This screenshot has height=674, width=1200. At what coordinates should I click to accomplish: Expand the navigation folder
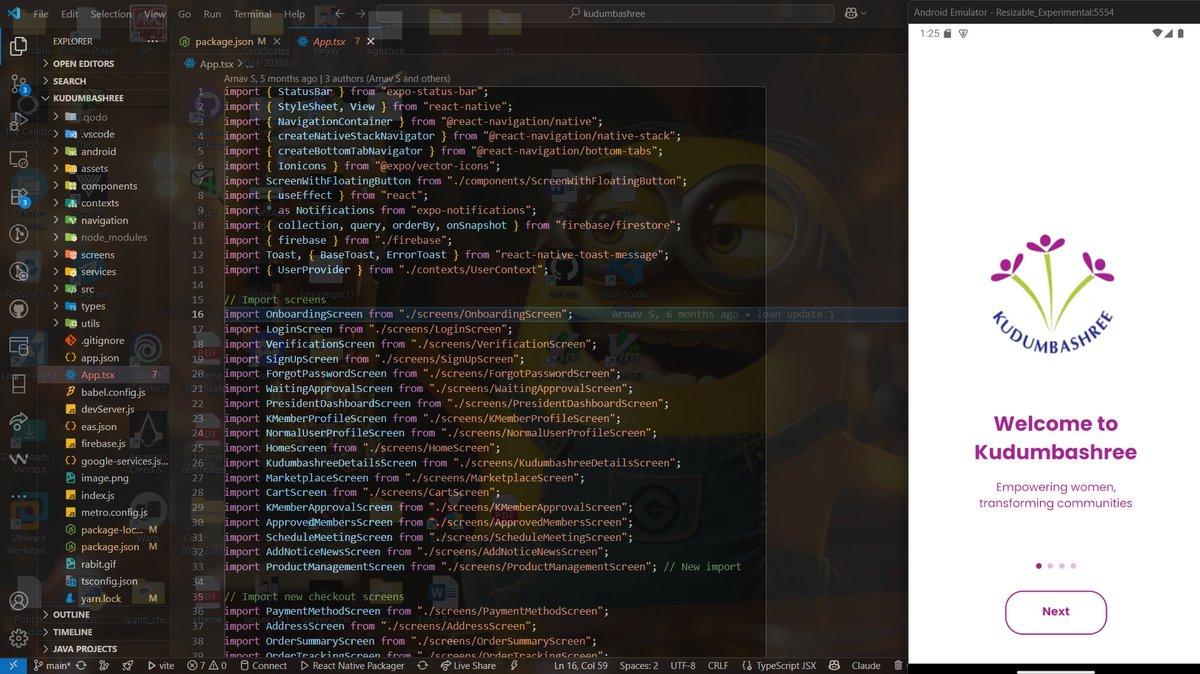(x=104, y=220)
